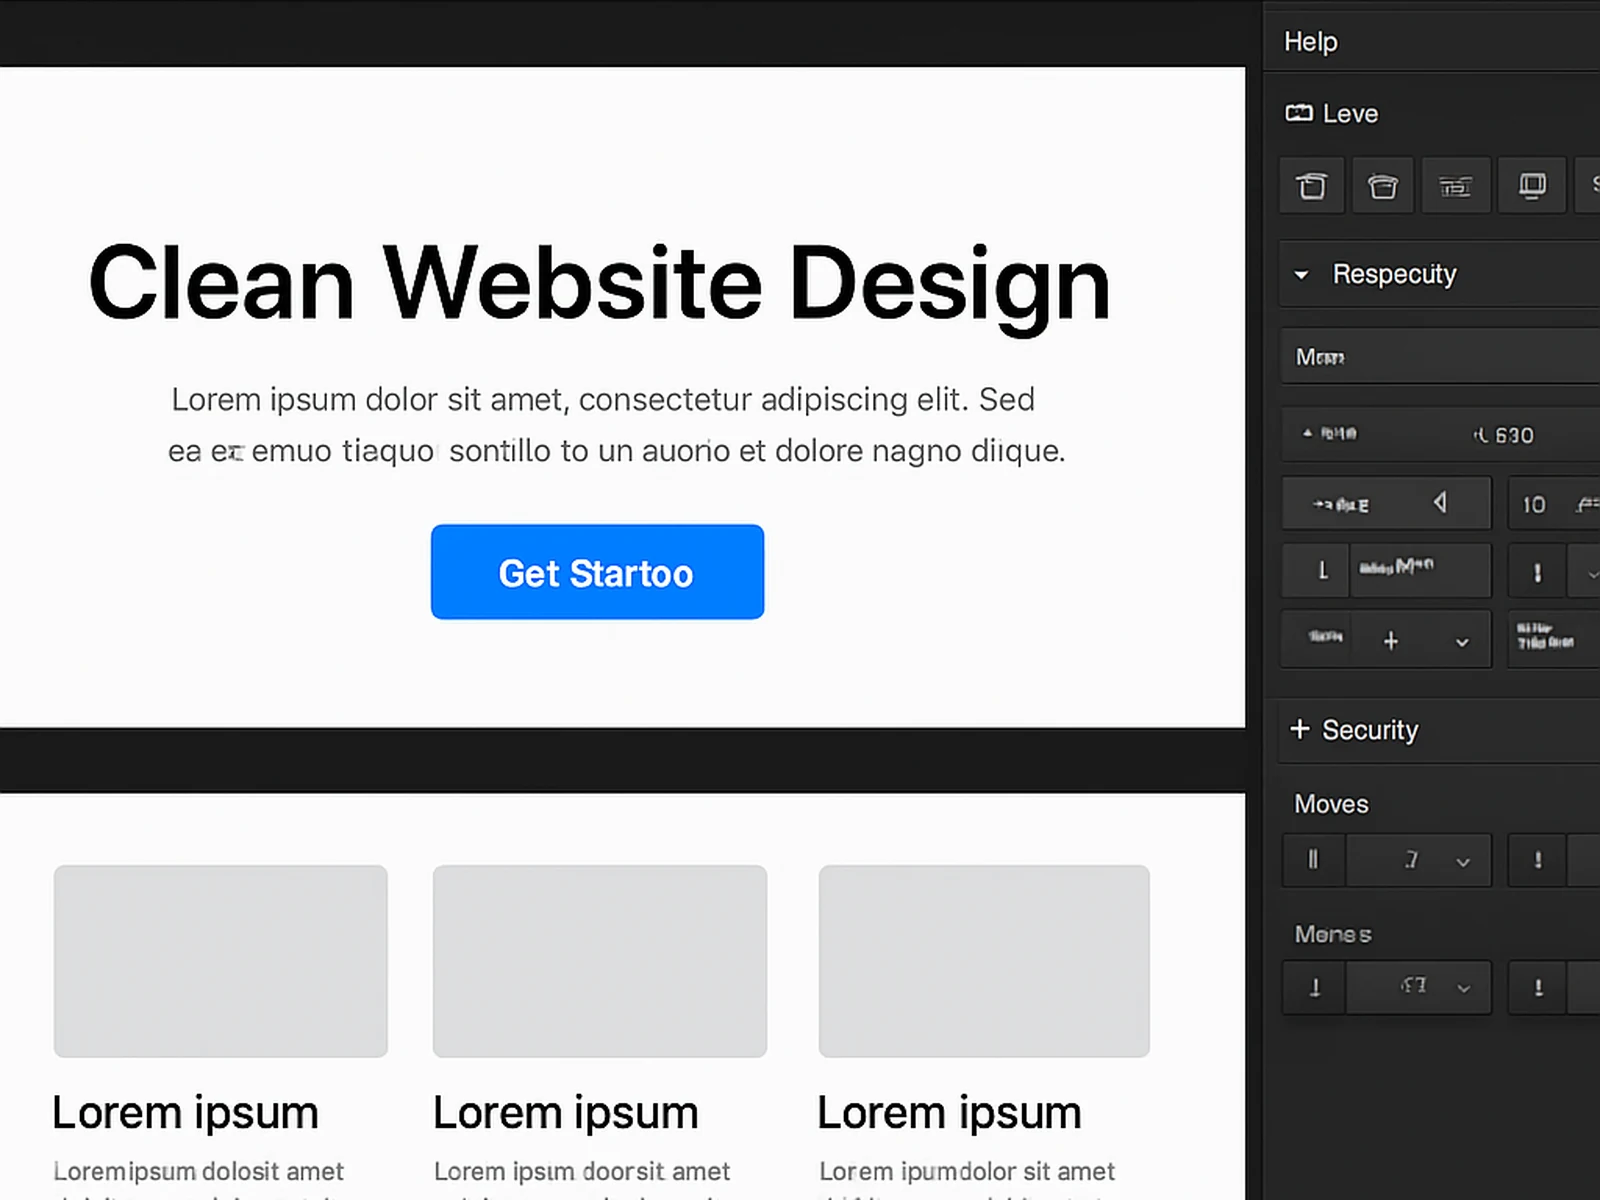Screen dimensions: 1600x1200
Task: Click the 'Loremipsum dolosit amet' card text
Action: click(x=198, y=1171)
